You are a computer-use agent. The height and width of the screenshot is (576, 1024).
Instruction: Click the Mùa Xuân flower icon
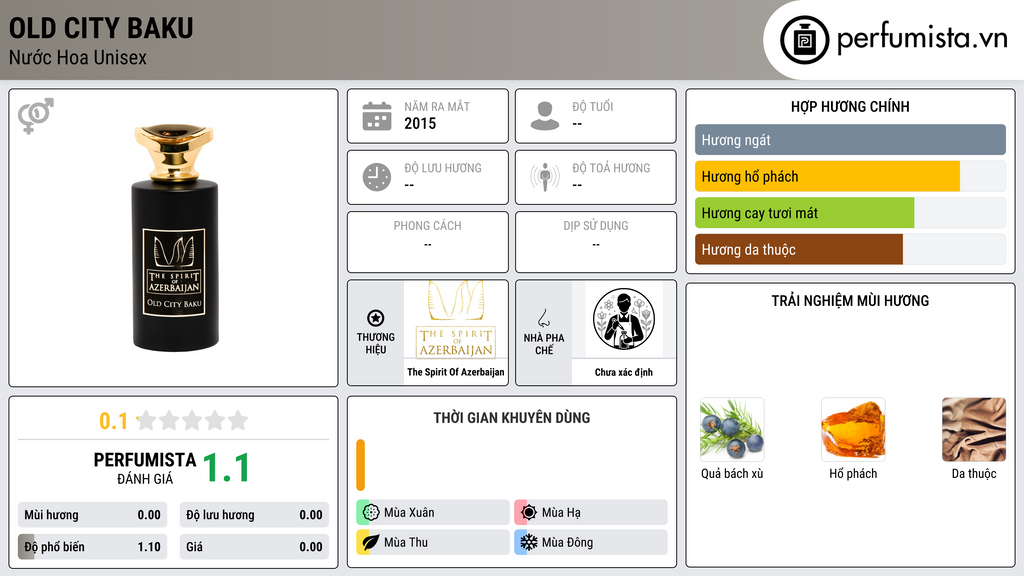(371, 513)
